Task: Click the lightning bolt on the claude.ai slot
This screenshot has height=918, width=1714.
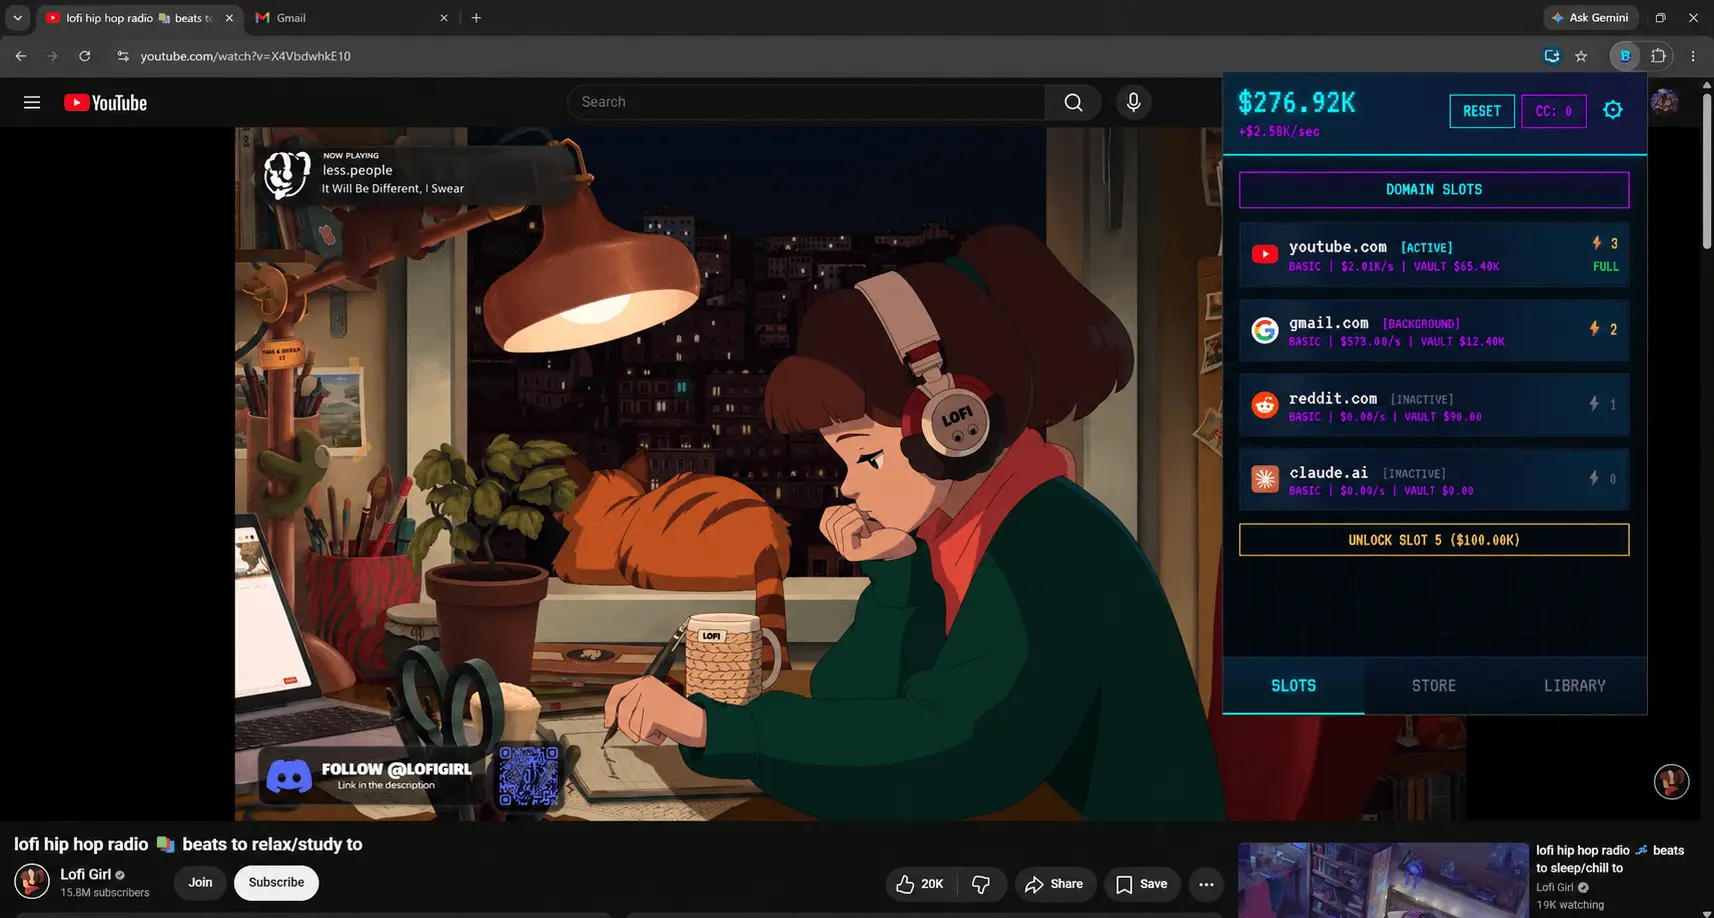Action: click(x=1595, y=478)
